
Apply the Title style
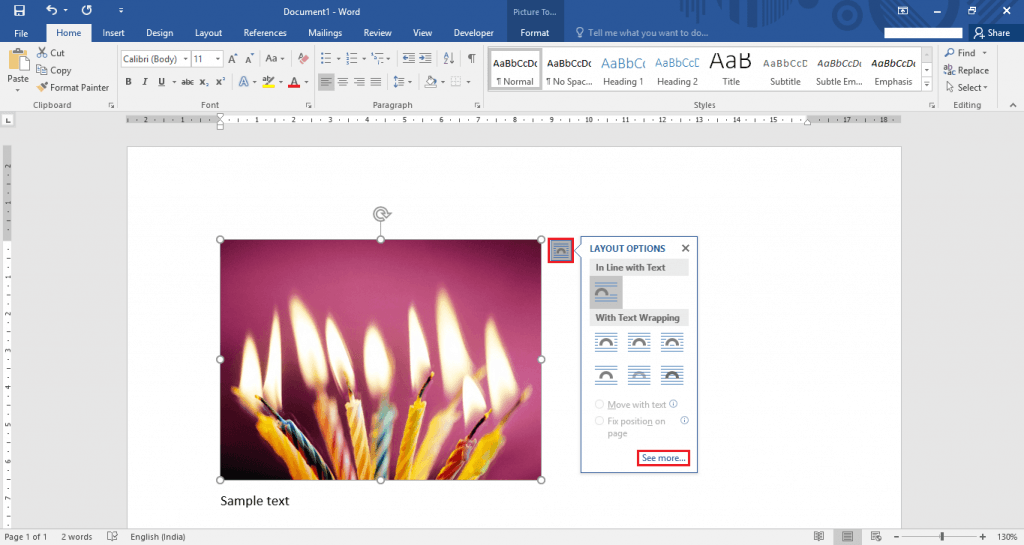731,70
